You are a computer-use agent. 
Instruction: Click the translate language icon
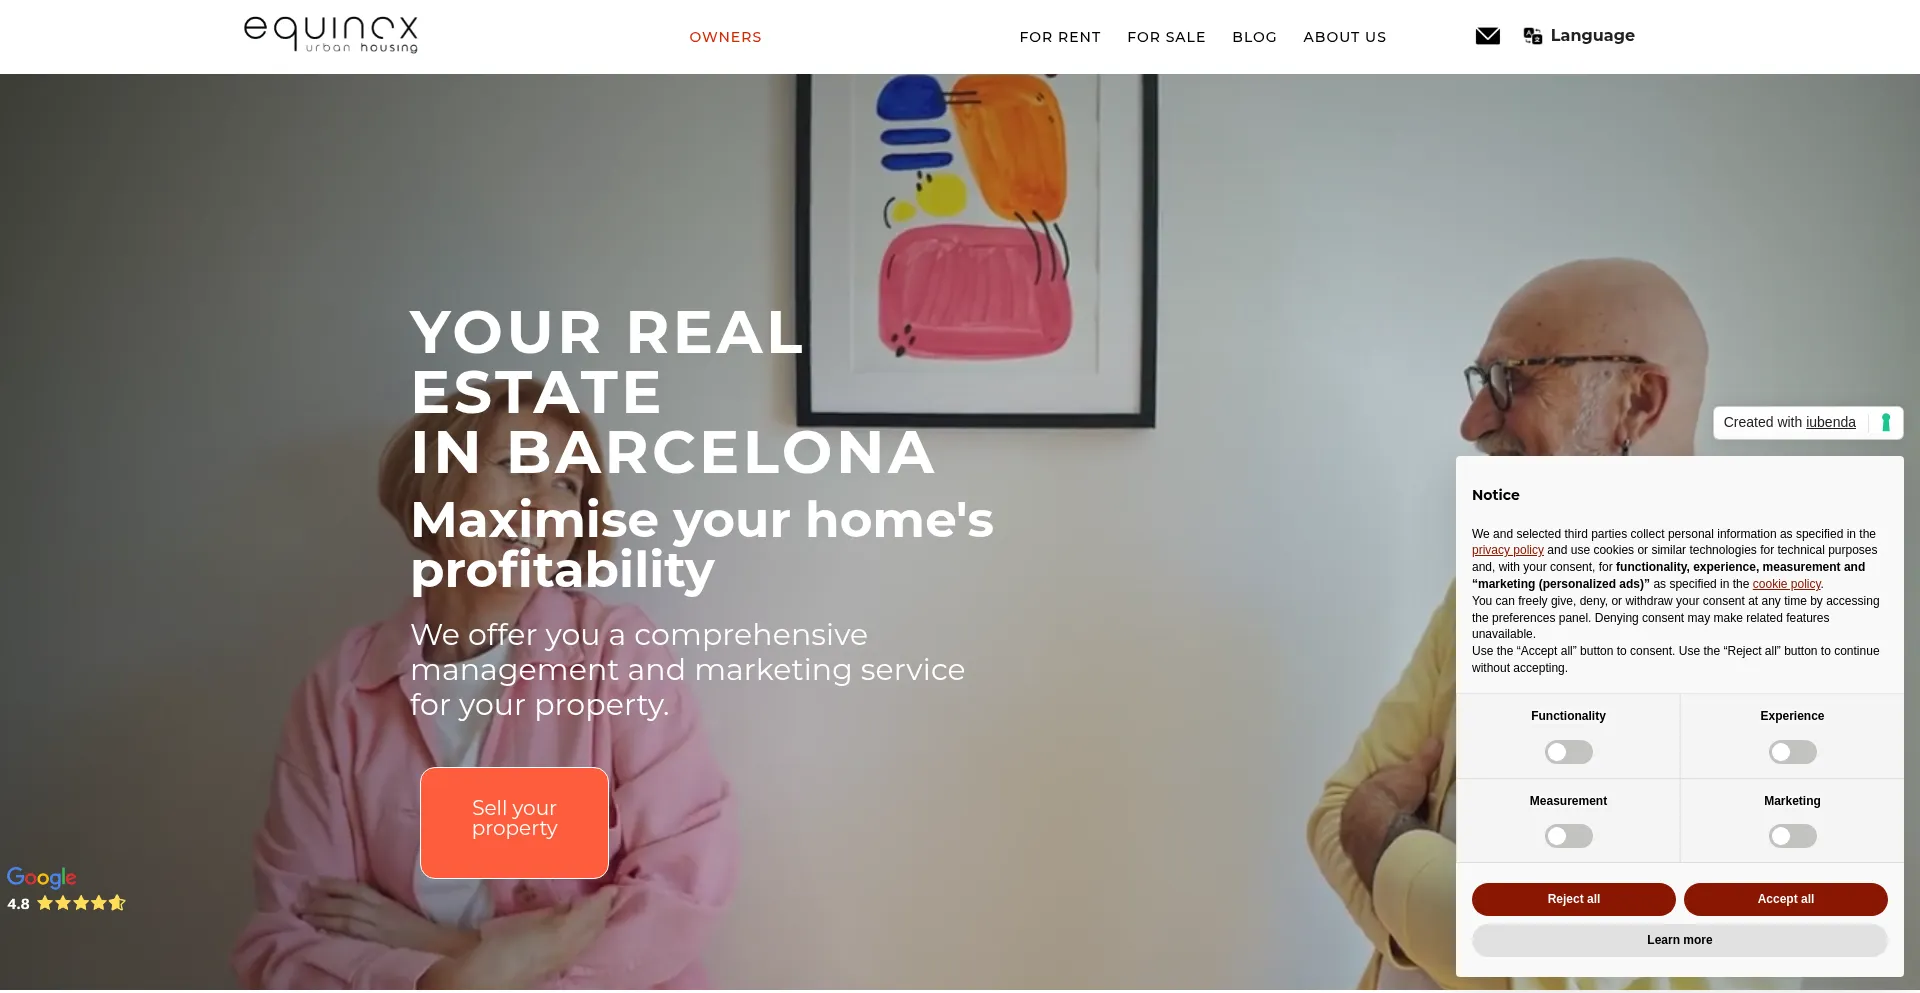(x=1532, y=36)
